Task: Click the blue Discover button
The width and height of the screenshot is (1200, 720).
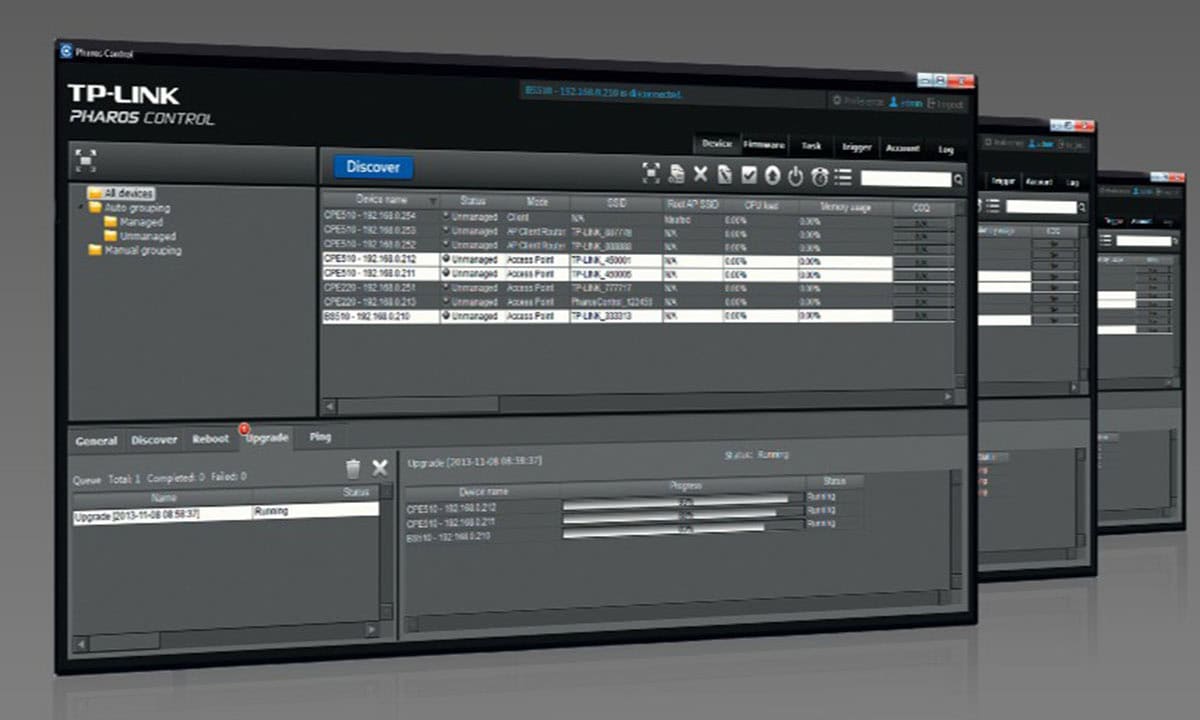Action: point(373,168)
